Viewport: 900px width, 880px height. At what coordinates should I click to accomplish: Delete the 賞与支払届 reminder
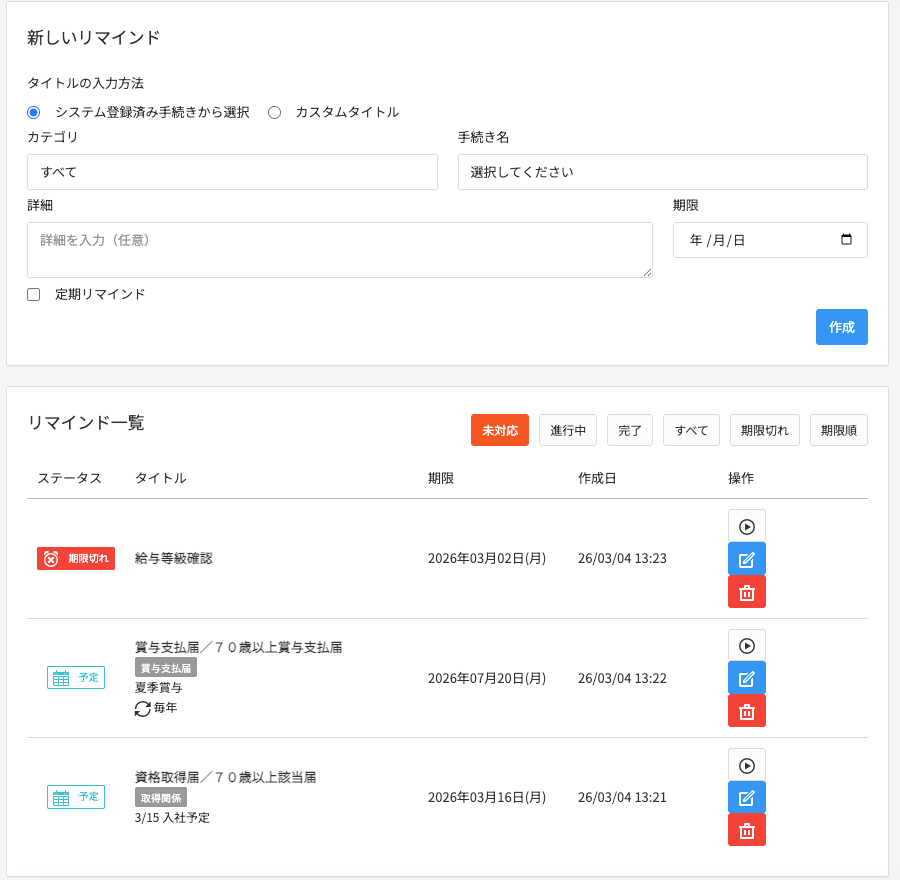coord(746,711)
